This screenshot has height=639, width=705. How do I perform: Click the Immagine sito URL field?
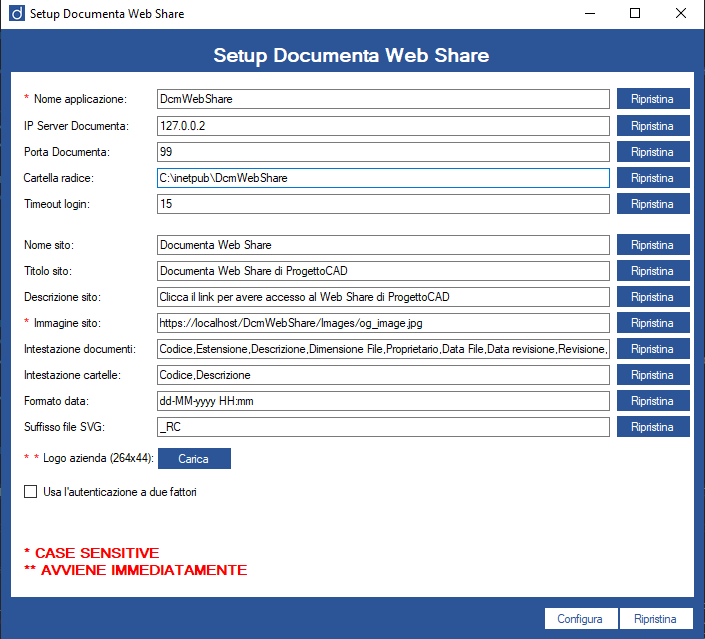(383, 323)
